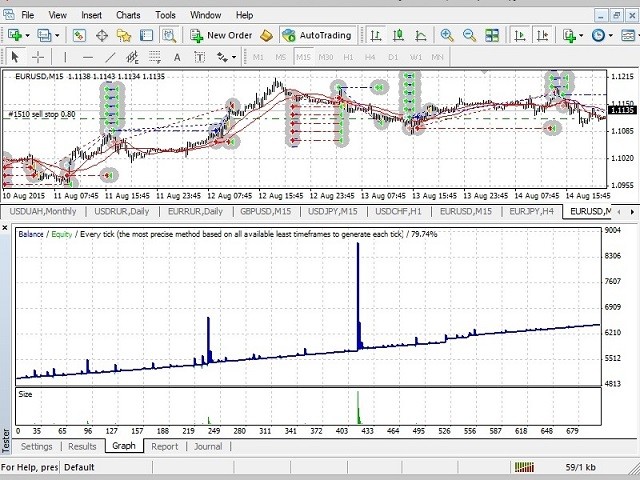Zoom out of the chart
This screenshot has height=480, width=640.
coord(469,36)
